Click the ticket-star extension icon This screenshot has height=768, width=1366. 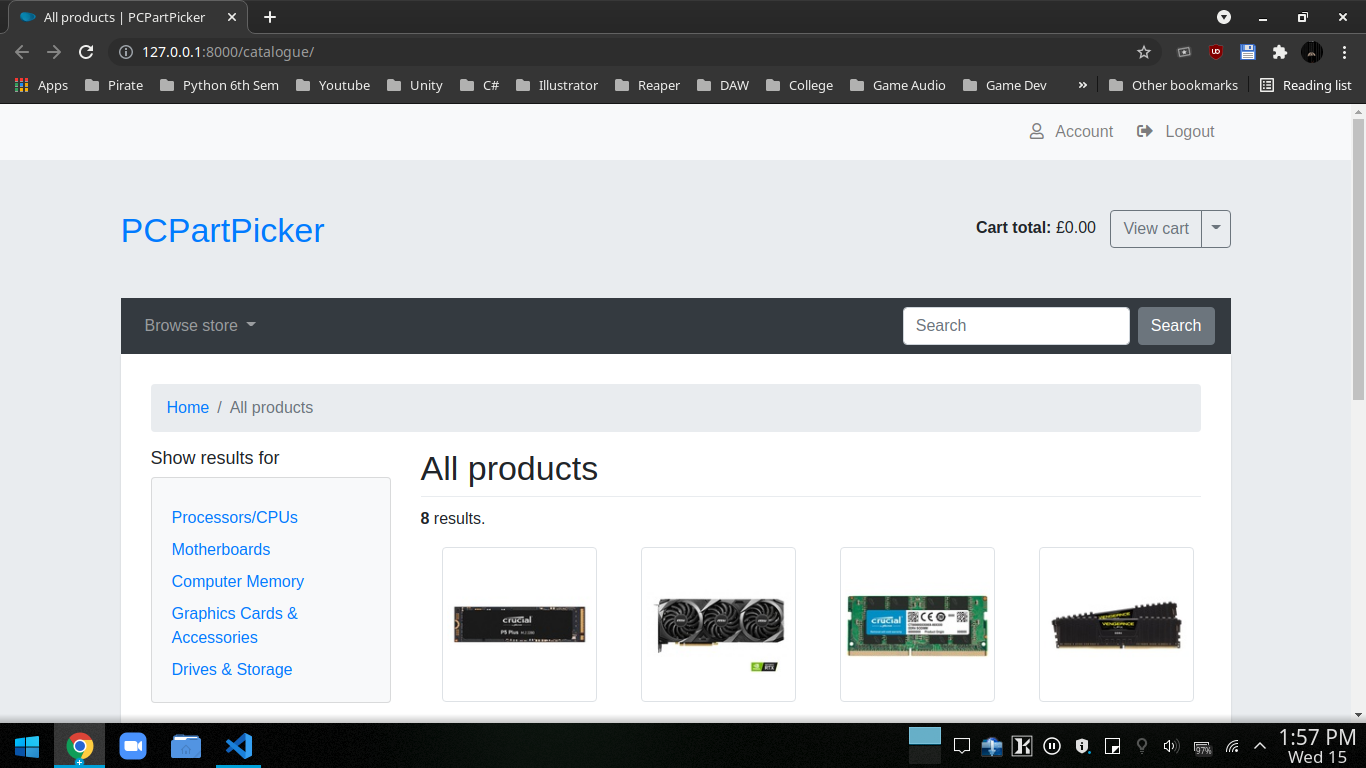tap(1184, 52)
